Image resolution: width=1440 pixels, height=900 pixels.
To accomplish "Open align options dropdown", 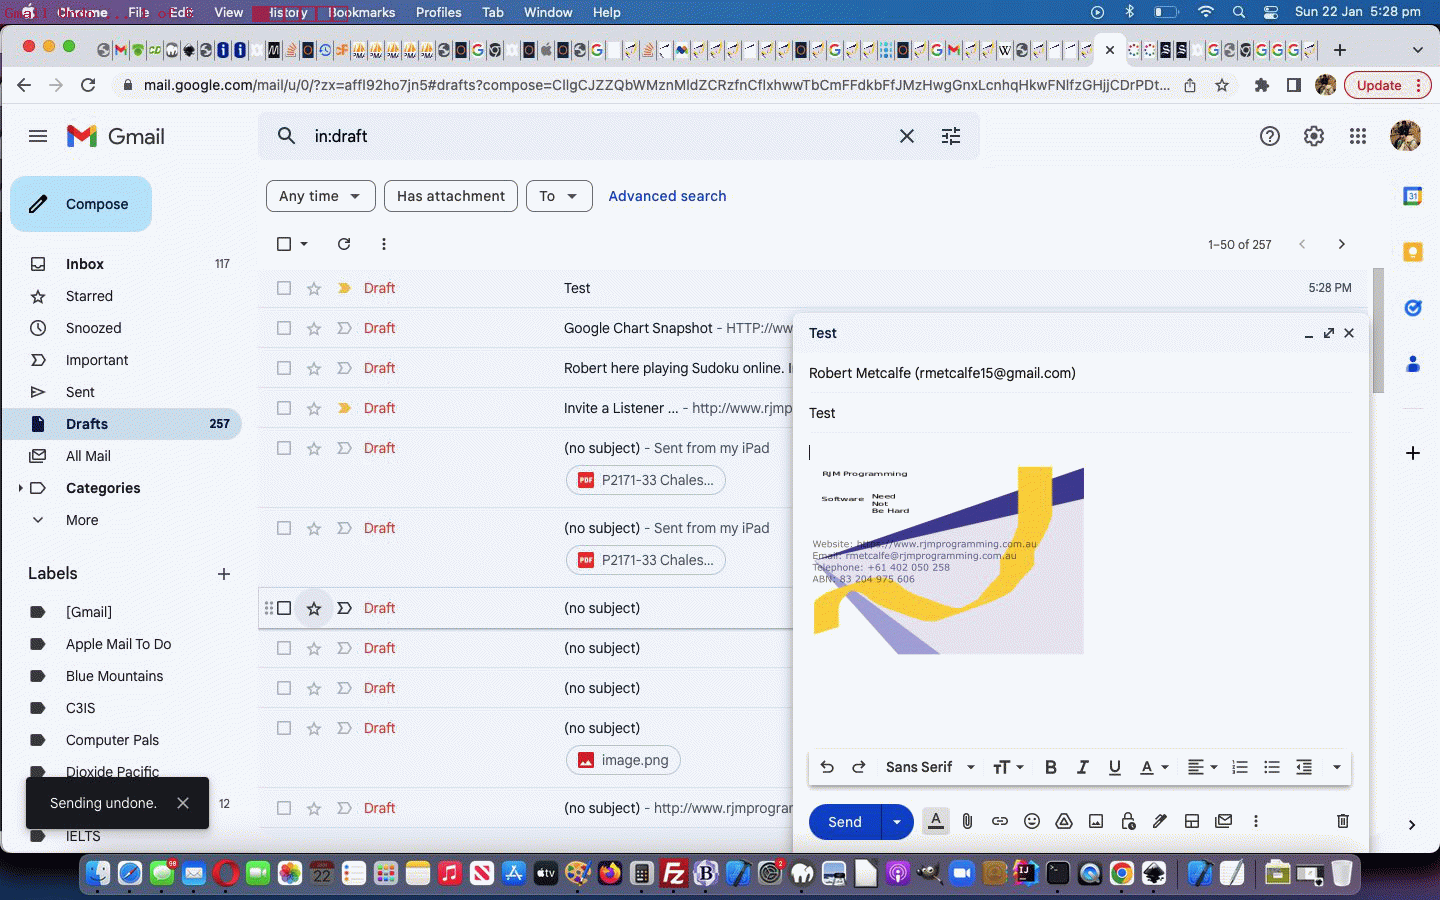I will [x=1202, y=767].
